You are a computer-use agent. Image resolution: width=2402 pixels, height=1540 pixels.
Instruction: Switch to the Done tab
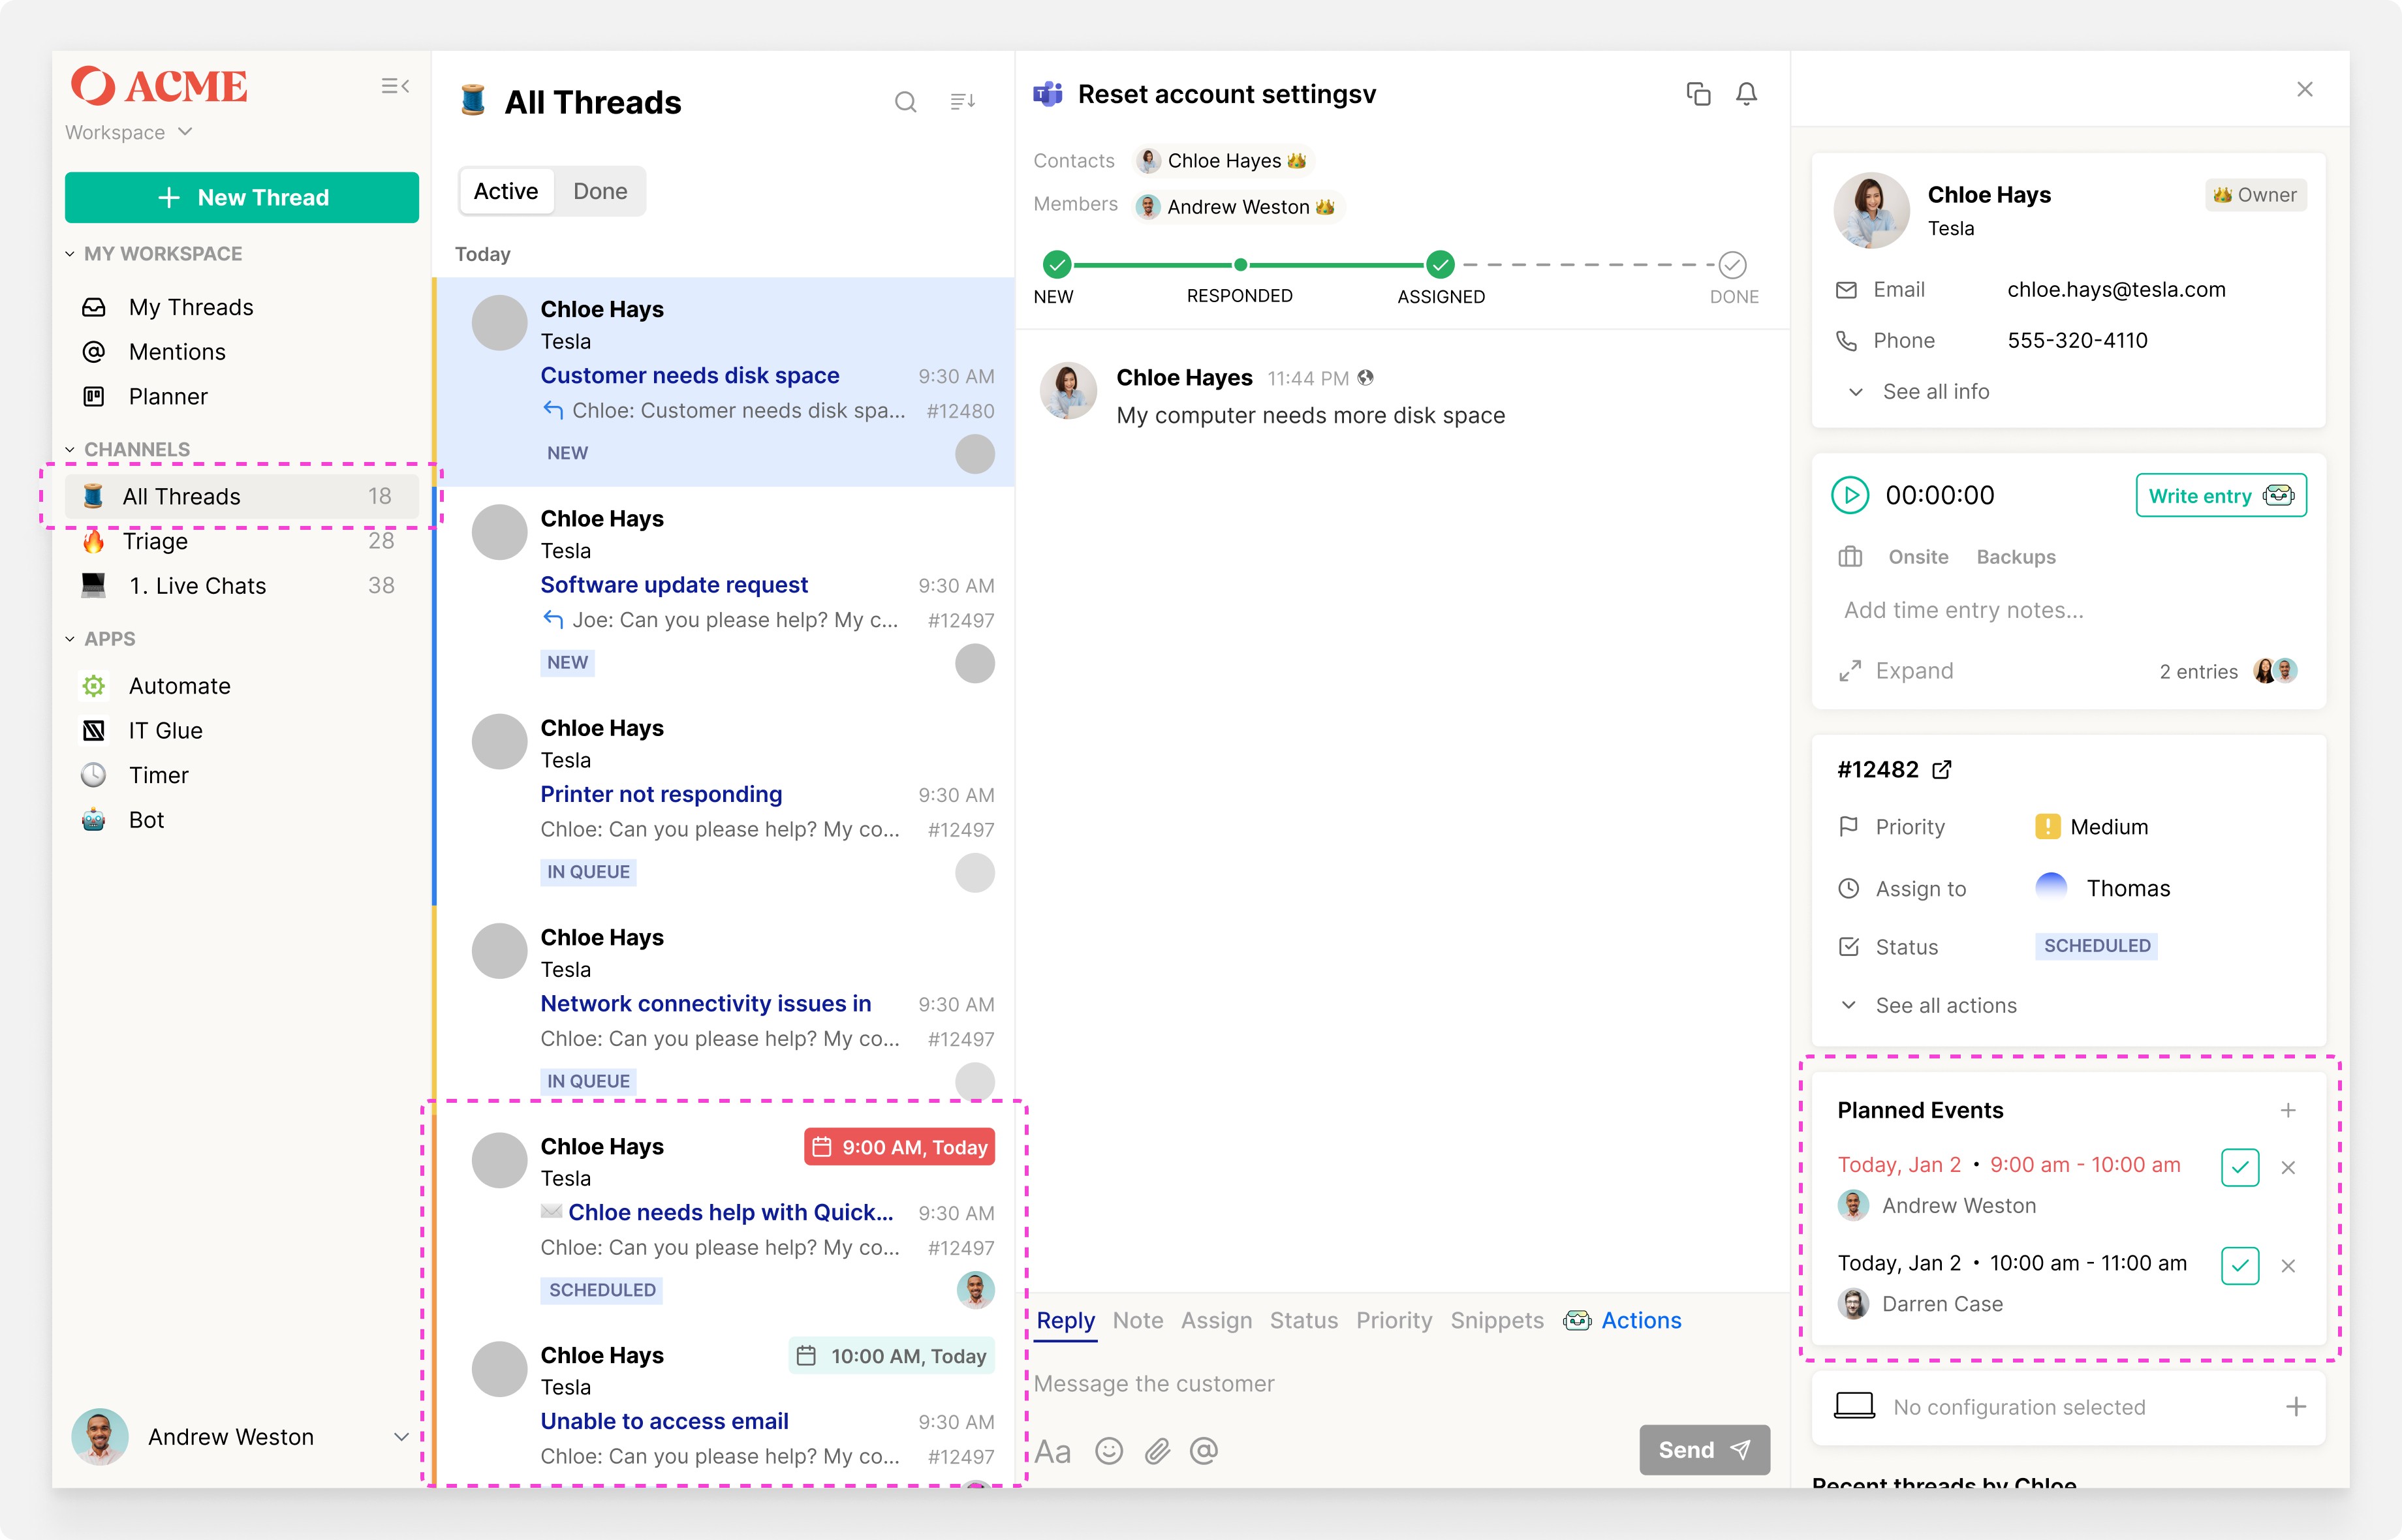click(600, 192)
